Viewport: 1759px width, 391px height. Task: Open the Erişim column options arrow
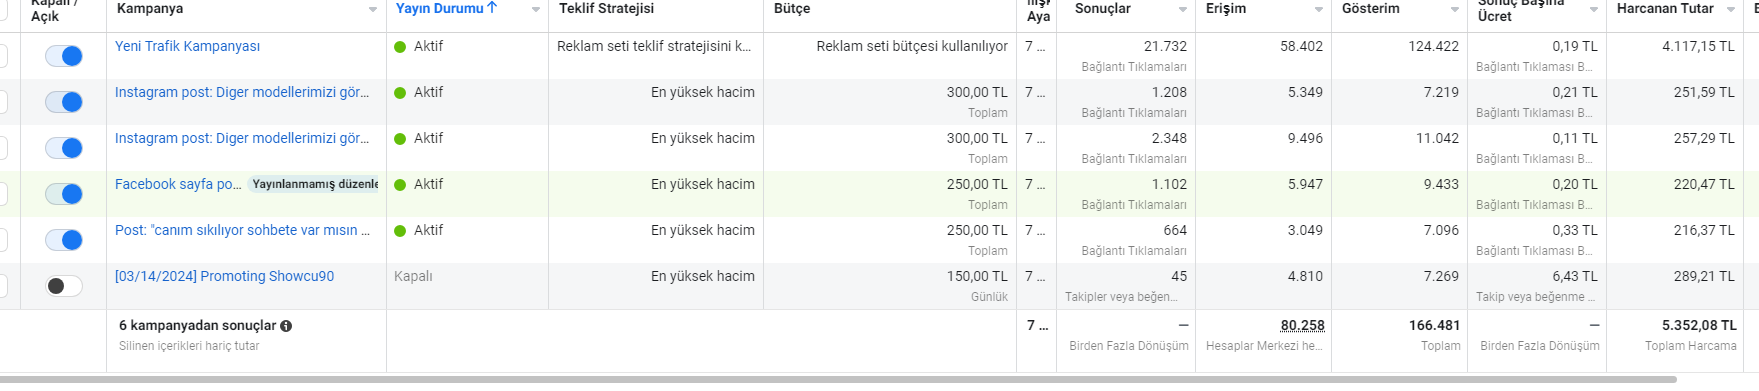1319,10
